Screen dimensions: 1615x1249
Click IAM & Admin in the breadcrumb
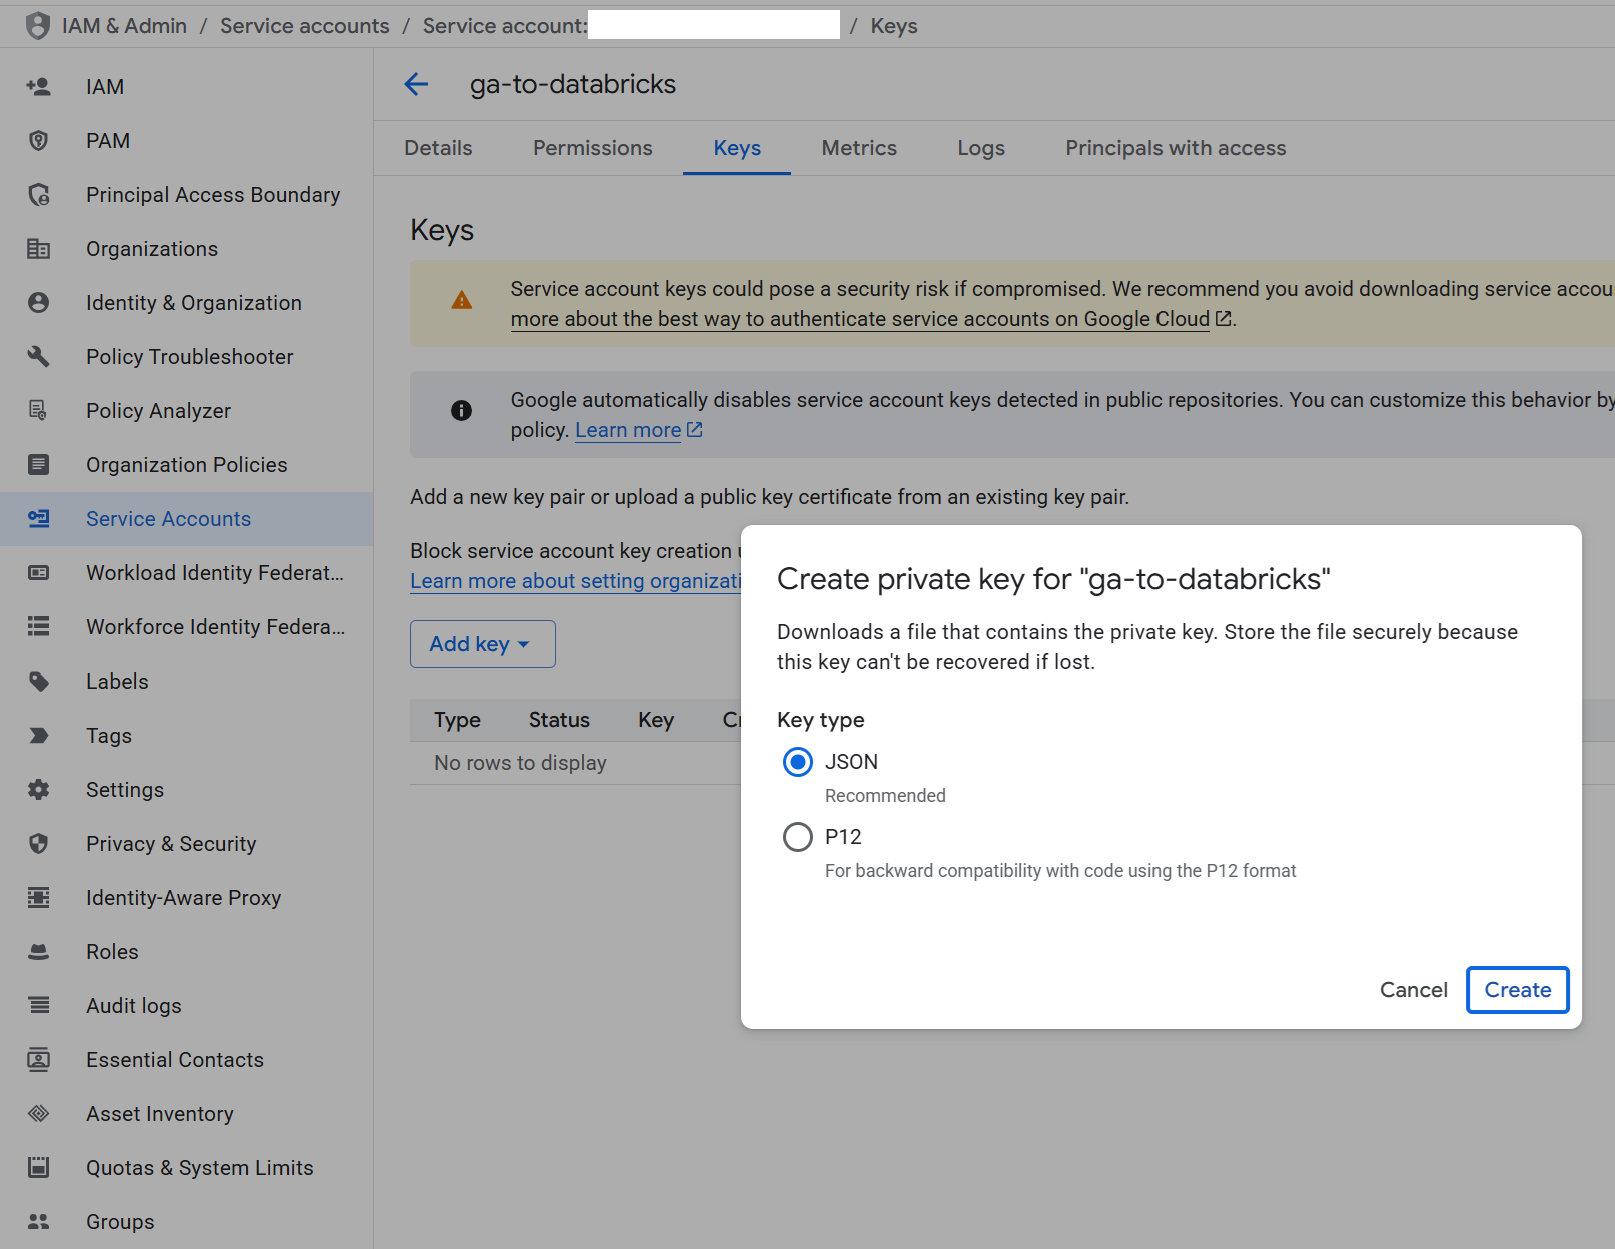coord(124,26)
